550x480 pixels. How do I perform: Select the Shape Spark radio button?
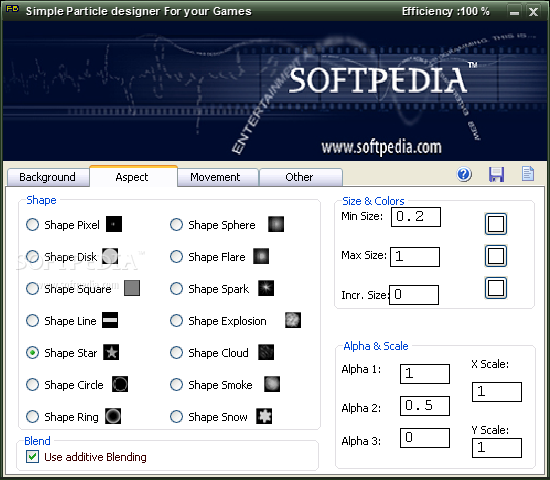pos(176,288)
